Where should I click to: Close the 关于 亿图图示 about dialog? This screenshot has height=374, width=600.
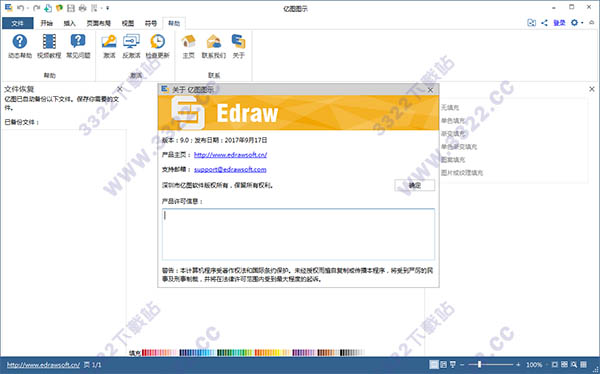point(430,90)
